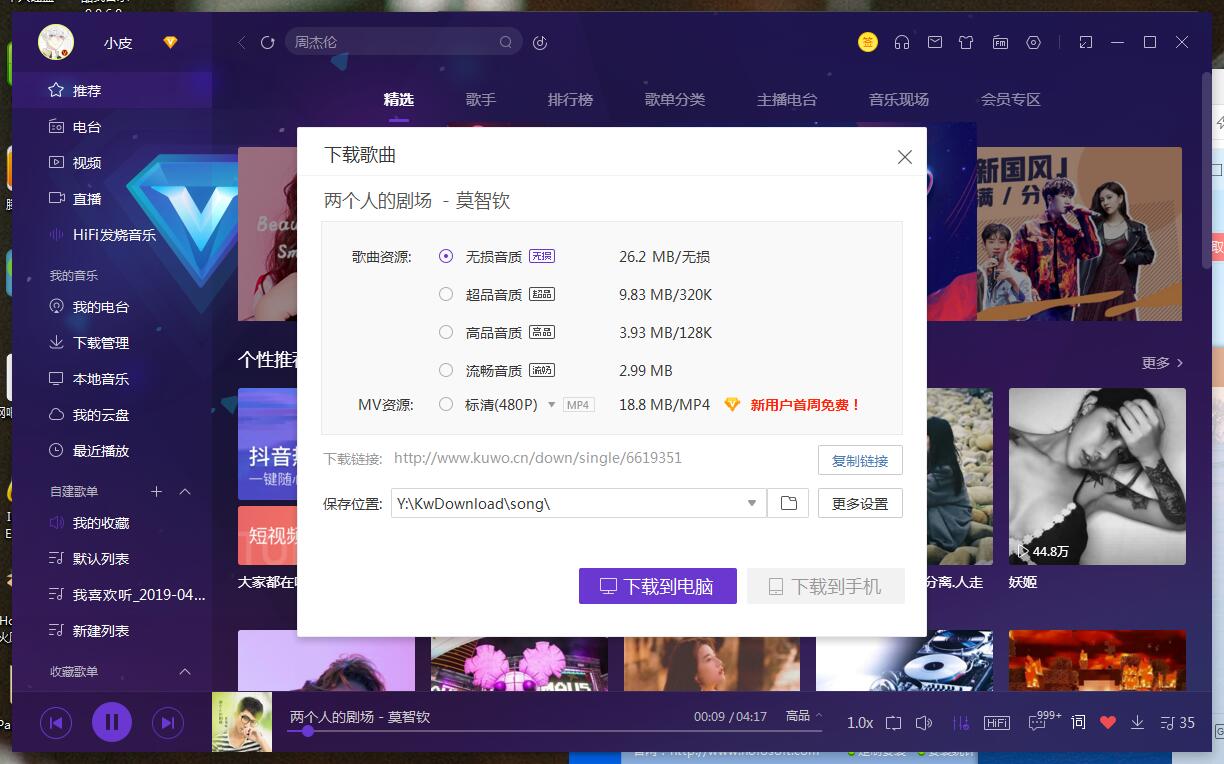
Task: Change the 1.0x playback speed
Action: 860,722
